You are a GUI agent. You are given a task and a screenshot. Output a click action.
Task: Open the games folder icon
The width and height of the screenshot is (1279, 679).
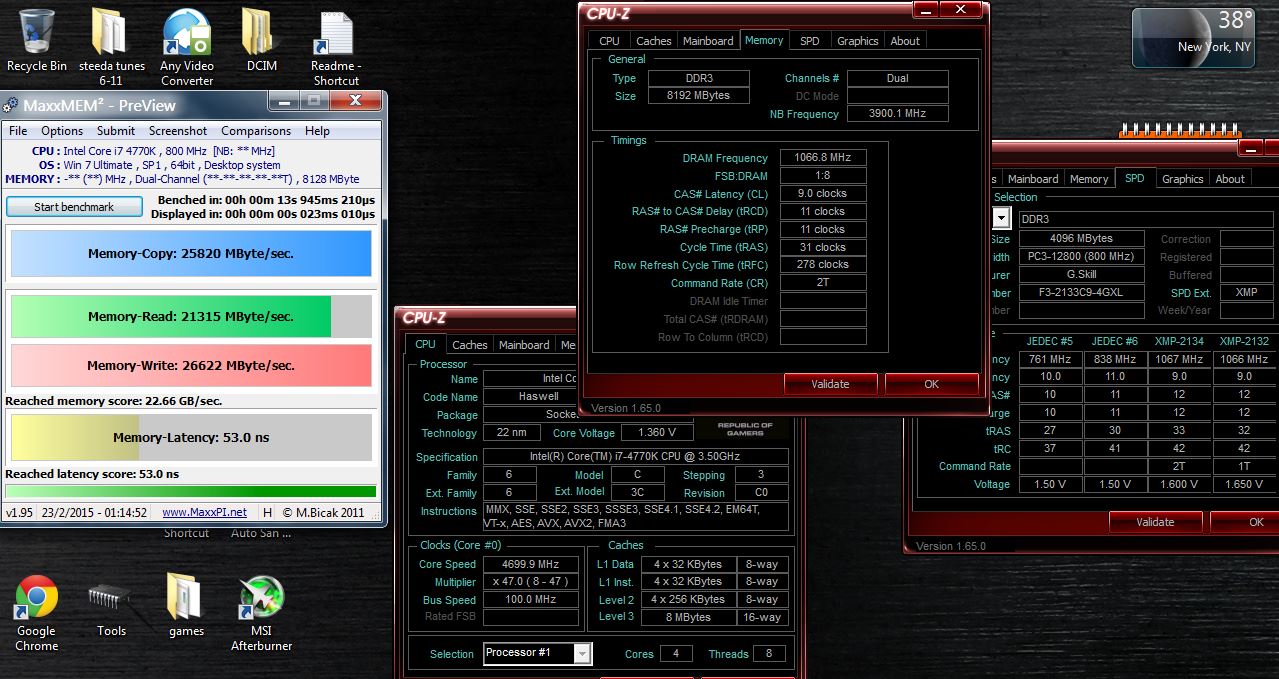[x=186, y=606]
